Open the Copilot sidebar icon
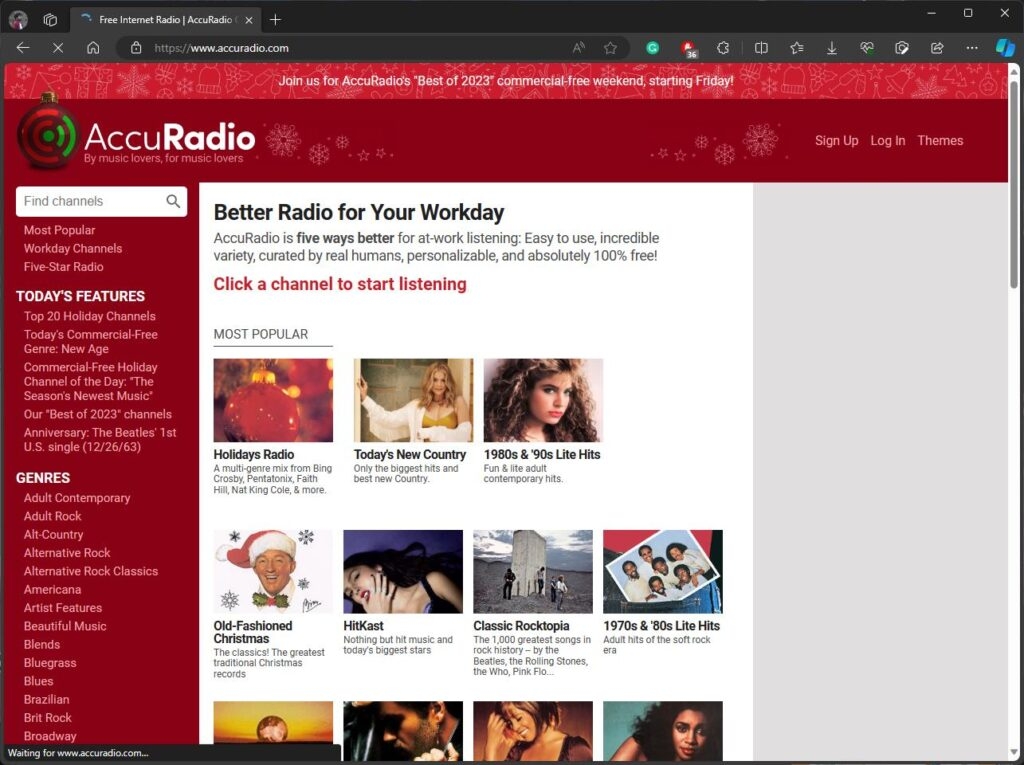Viewport: 1024px width, 765px height. coord(1005,48)
